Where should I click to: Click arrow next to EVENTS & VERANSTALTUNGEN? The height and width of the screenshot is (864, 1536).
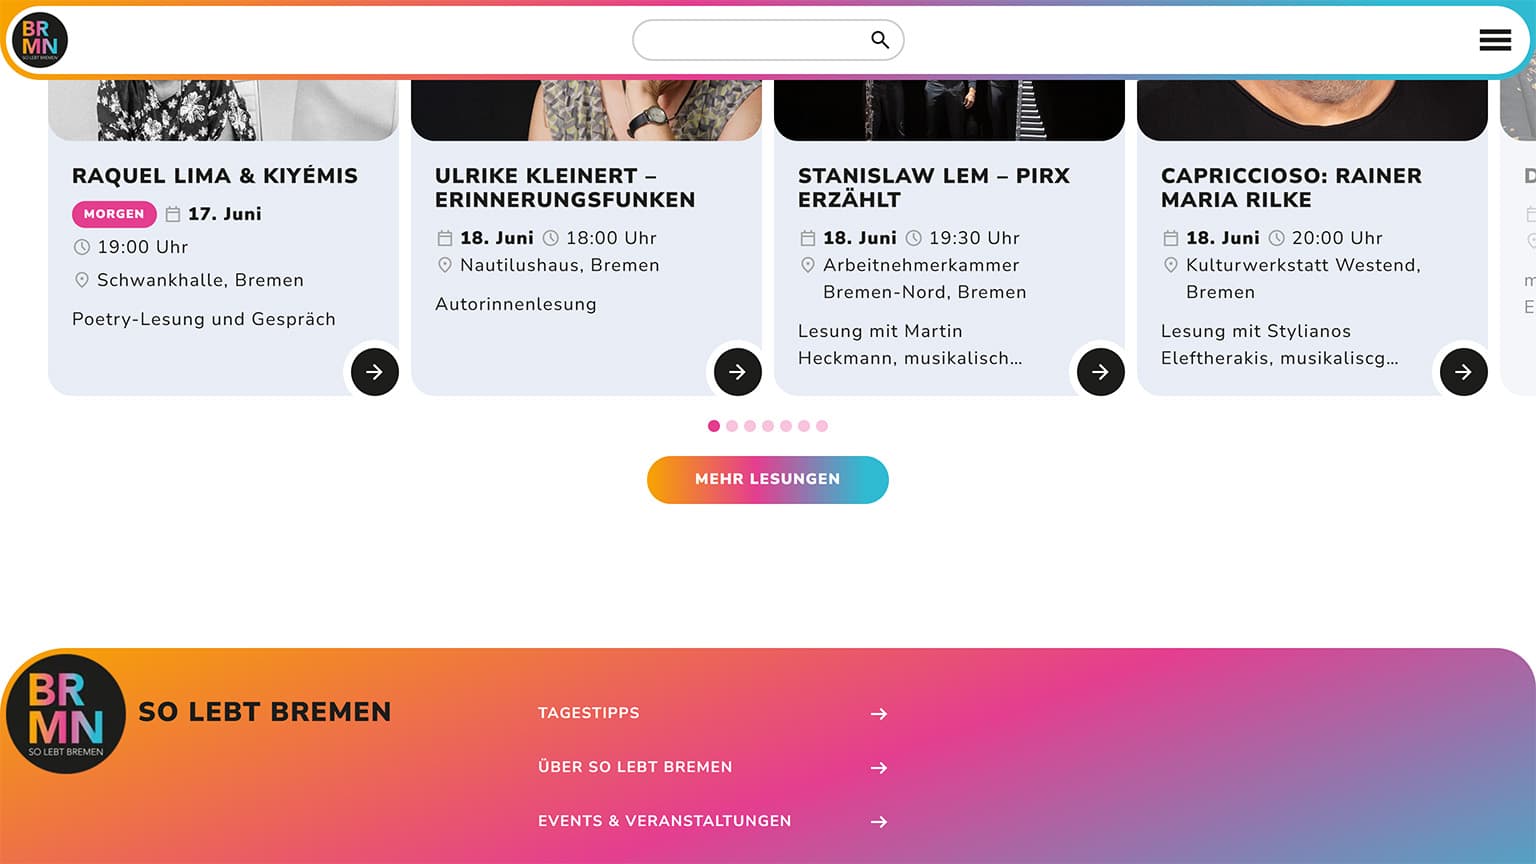(x=879, y=822)
